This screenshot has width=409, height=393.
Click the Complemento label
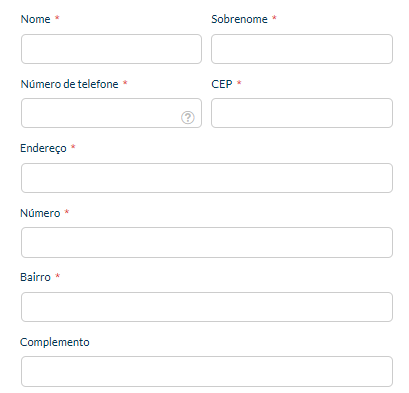click(55, 342)
